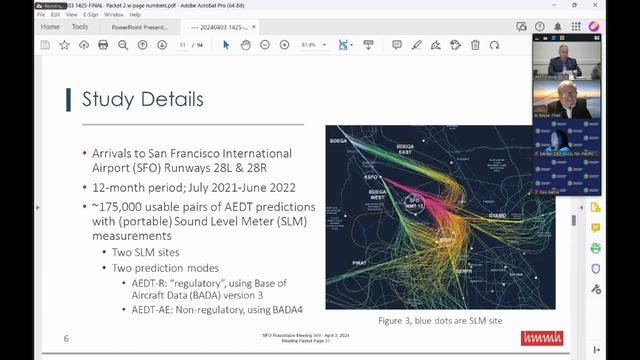This screenshot has width=640, height=360.
Task: Open the Window menu
Action: click(x=114, y=14)
